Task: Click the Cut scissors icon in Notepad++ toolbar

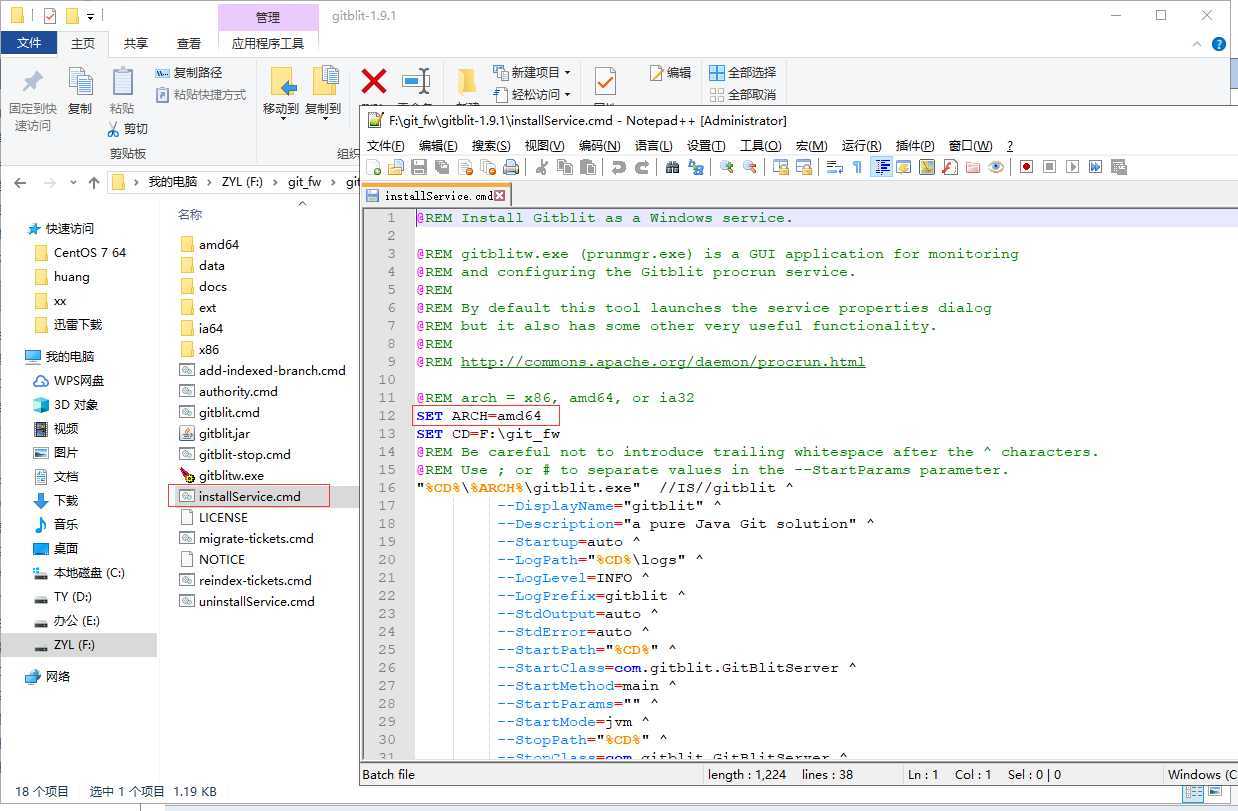Action: (542, 167)
